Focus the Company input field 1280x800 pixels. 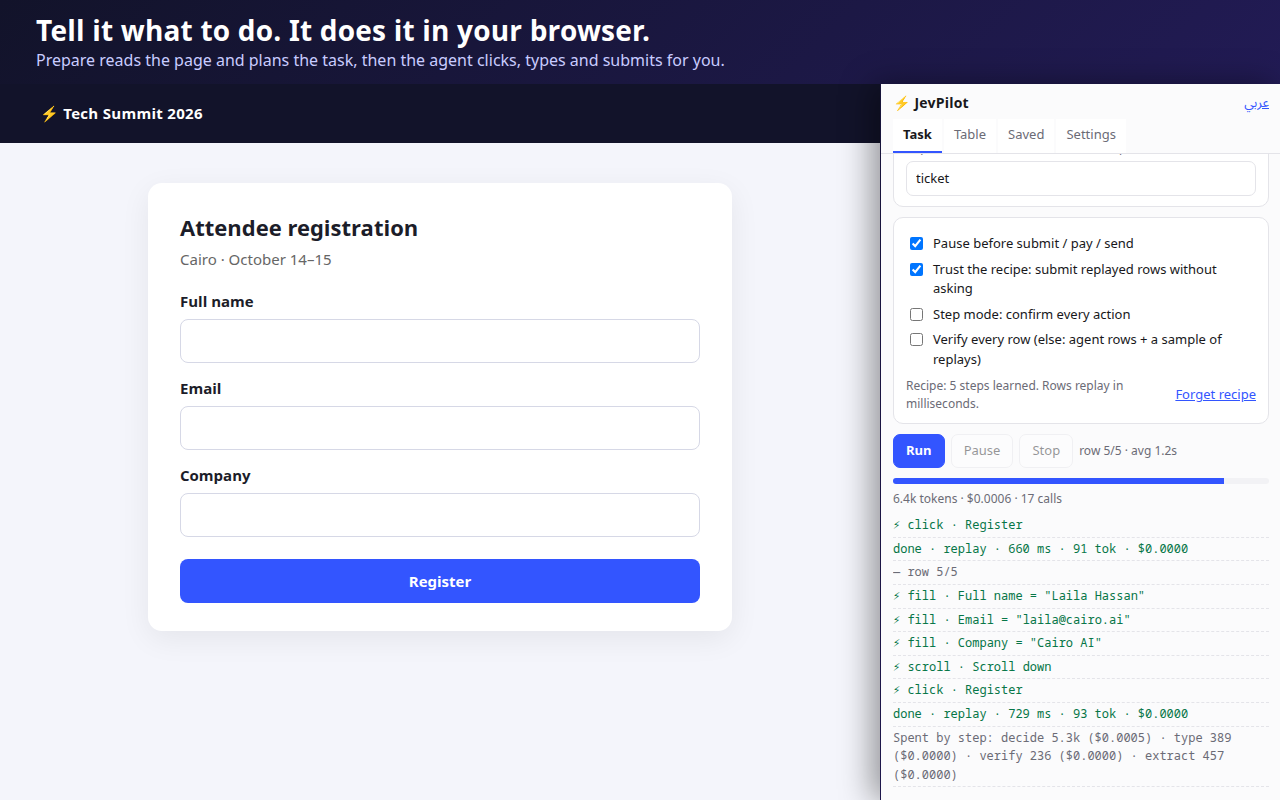[440, 515]
